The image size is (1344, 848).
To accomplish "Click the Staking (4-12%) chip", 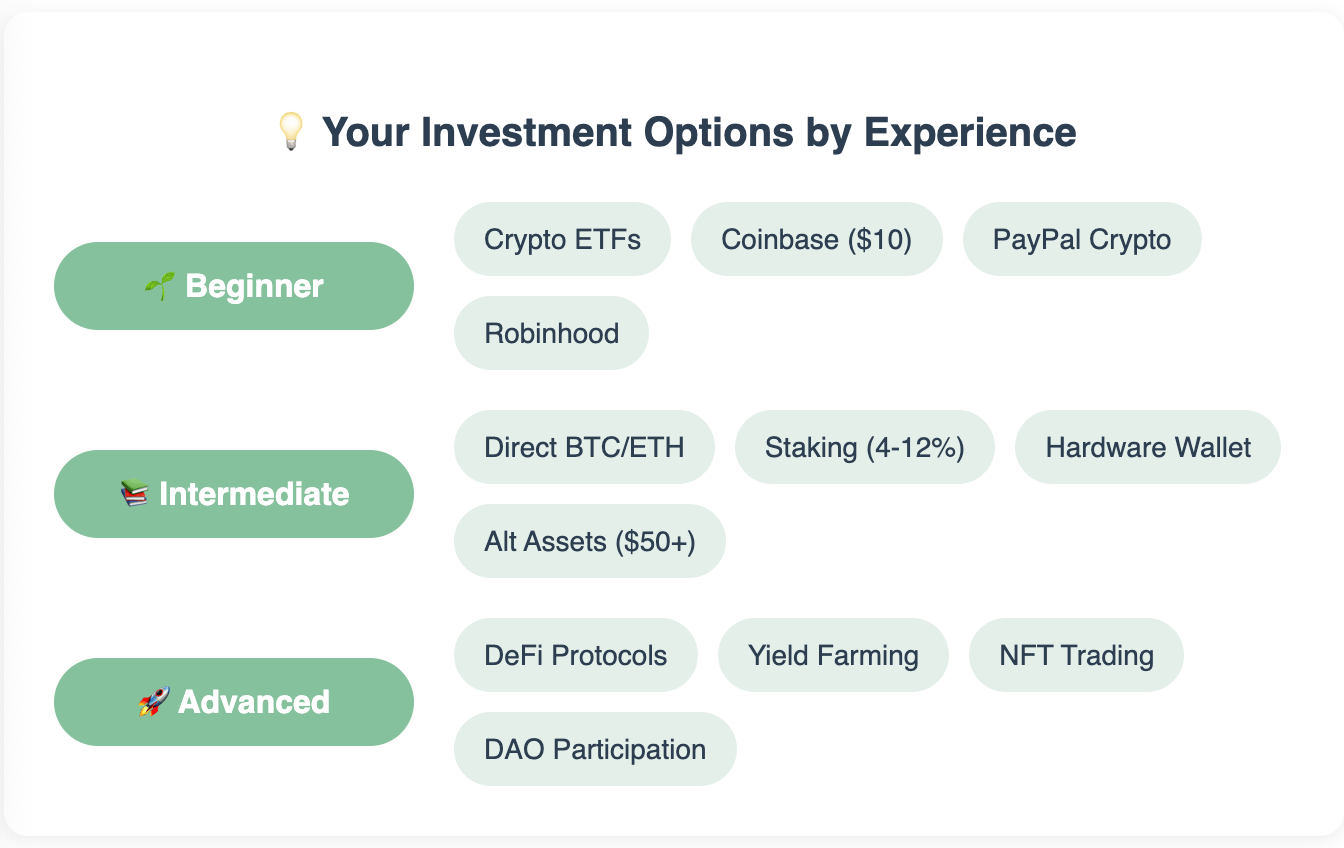I will tap(865, 447).
